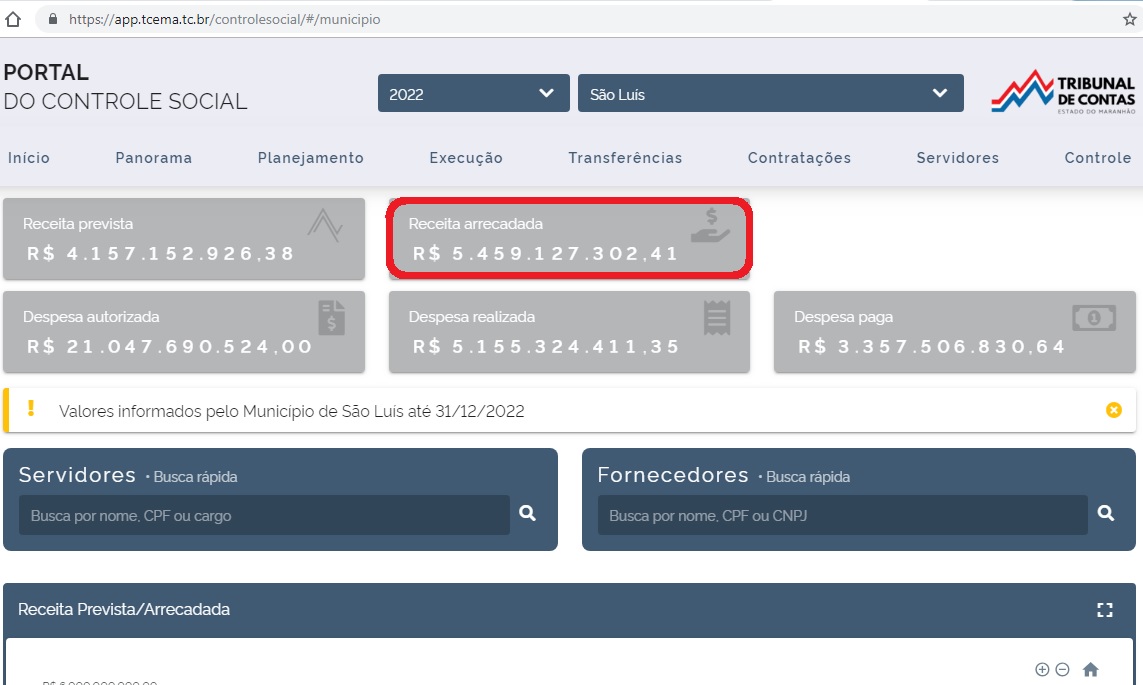The image size is (1143, 685).
Task: Click the browser address bar URL
Action: coord(224,19)
